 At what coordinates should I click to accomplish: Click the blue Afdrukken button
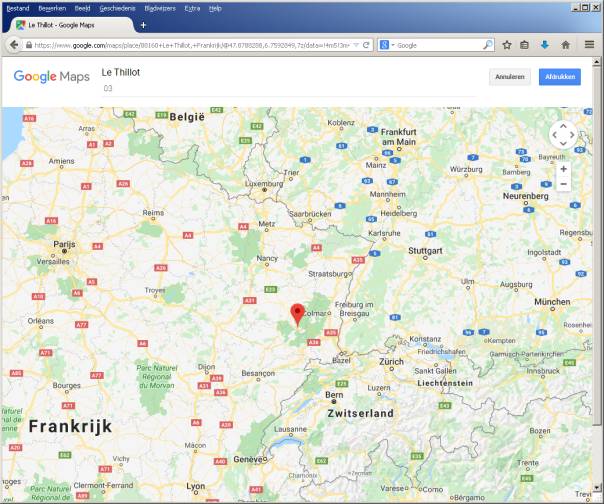pyautogui.click(x=560, y=77)
